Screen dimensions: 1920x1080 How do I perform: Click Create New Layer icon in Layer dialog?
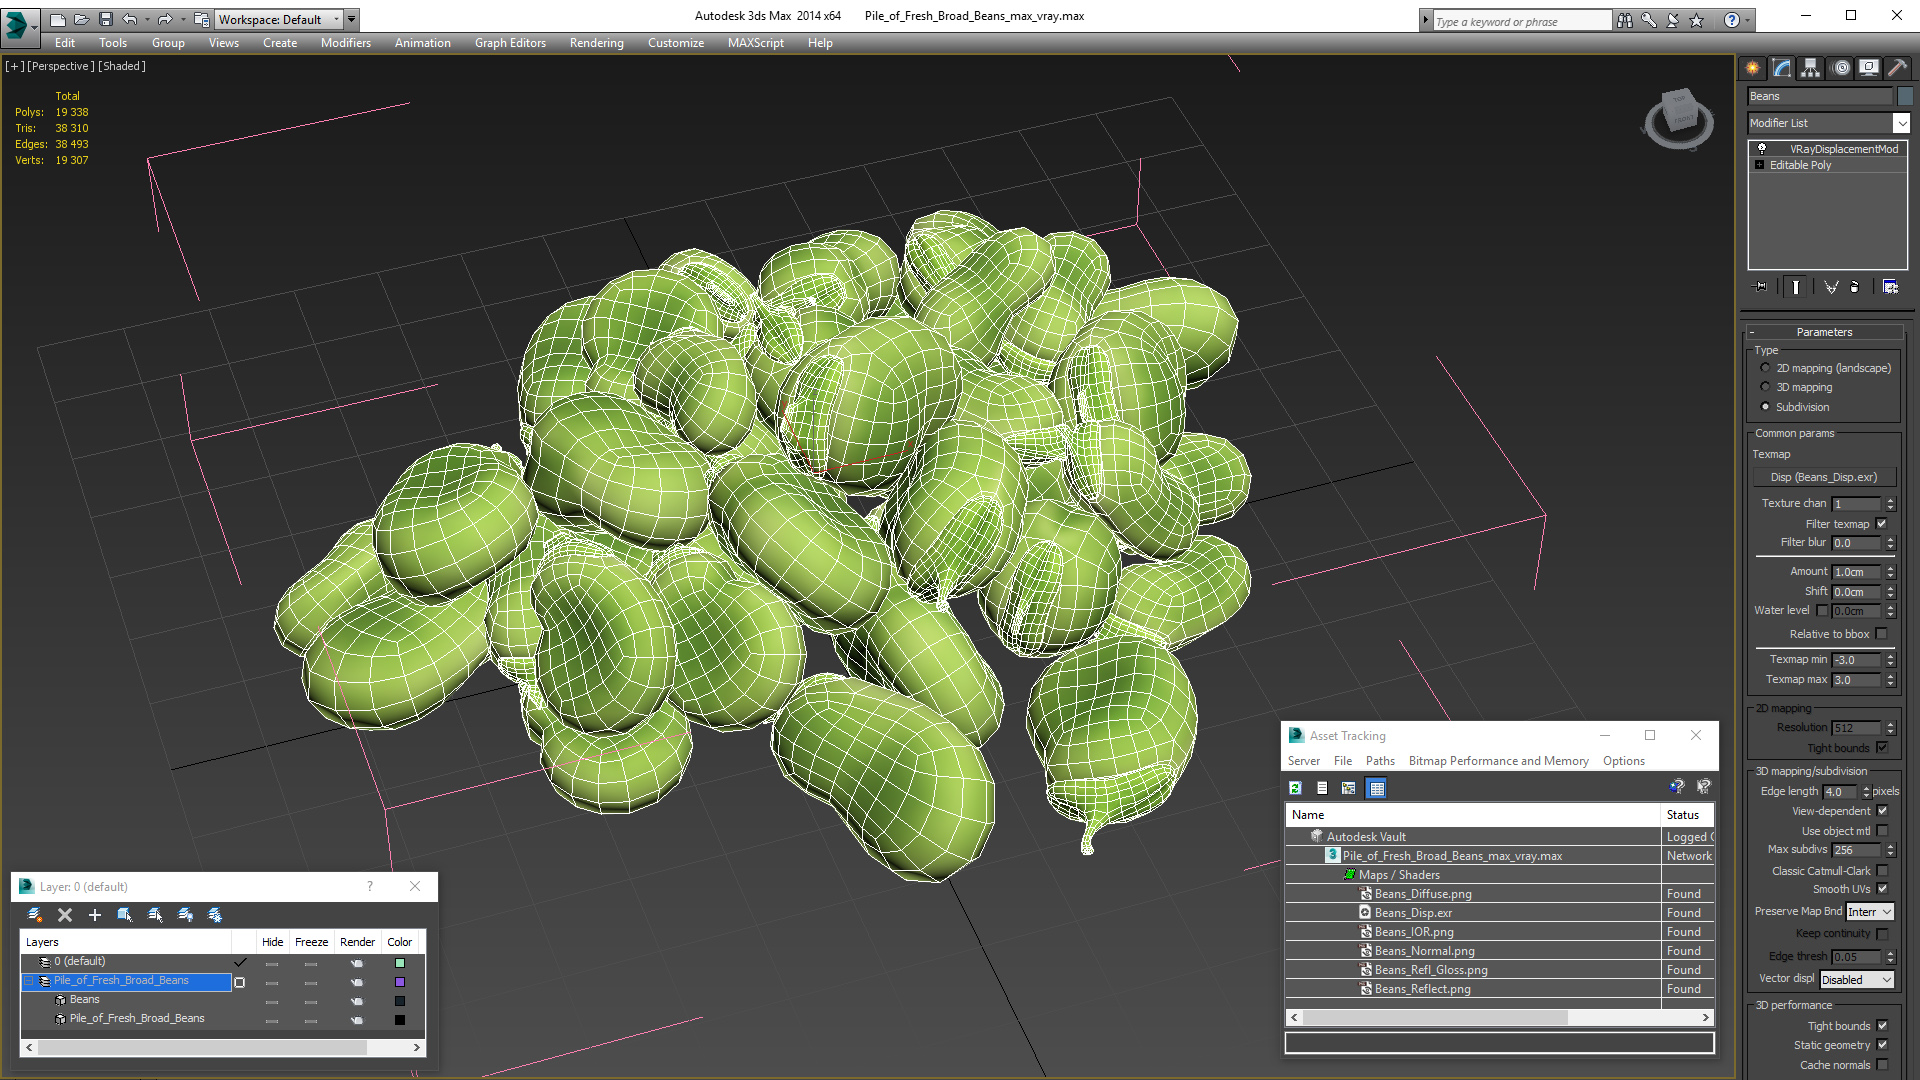coord(35,915)
